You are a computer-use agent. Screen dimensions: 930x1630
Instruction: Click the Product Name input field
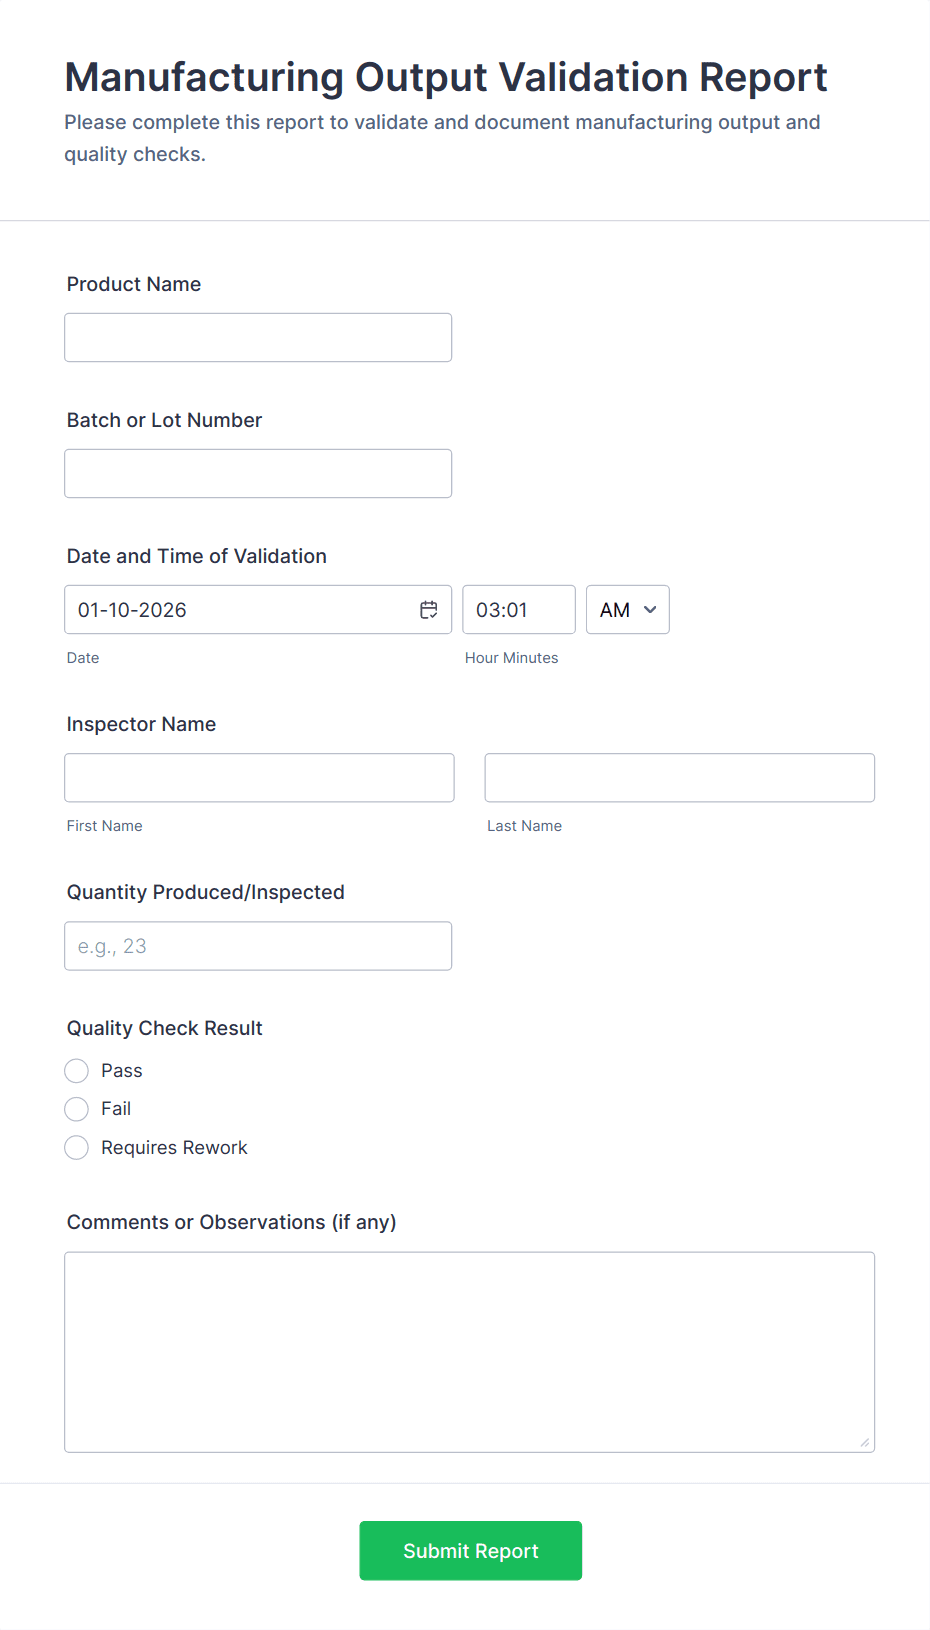click(257, 337)
